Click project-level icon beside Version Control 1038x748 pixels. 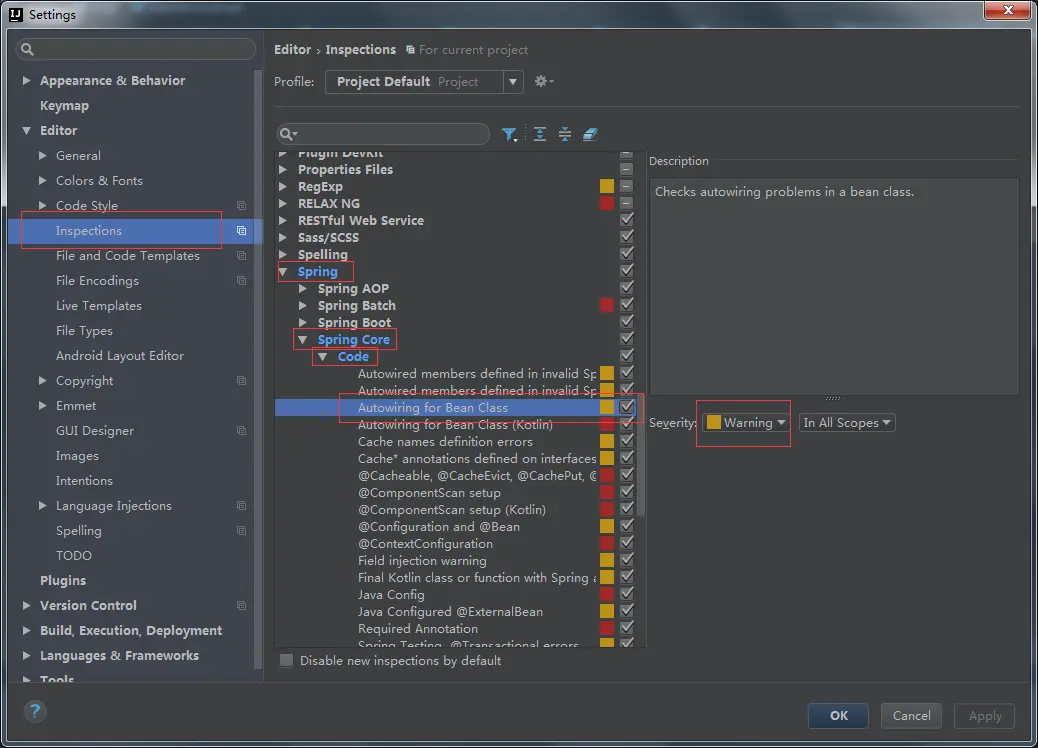242,606
